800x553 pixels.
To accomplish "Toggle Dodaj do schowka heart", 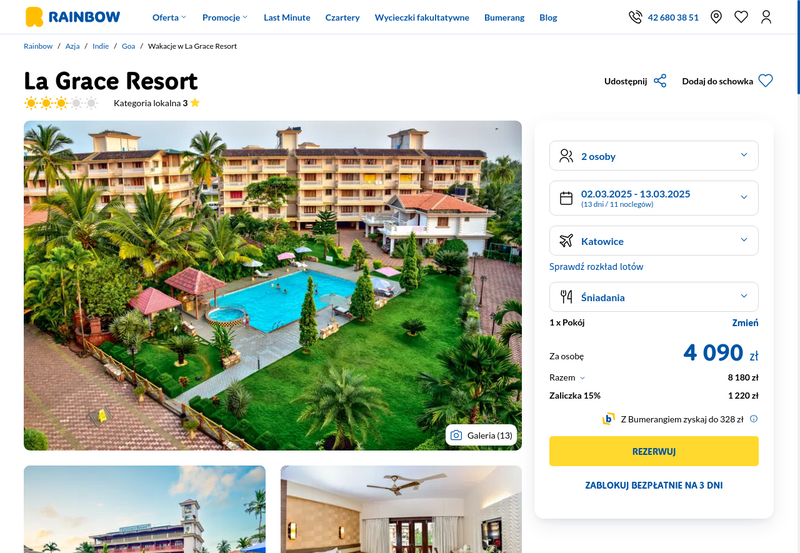I will [x=765, y=81].
